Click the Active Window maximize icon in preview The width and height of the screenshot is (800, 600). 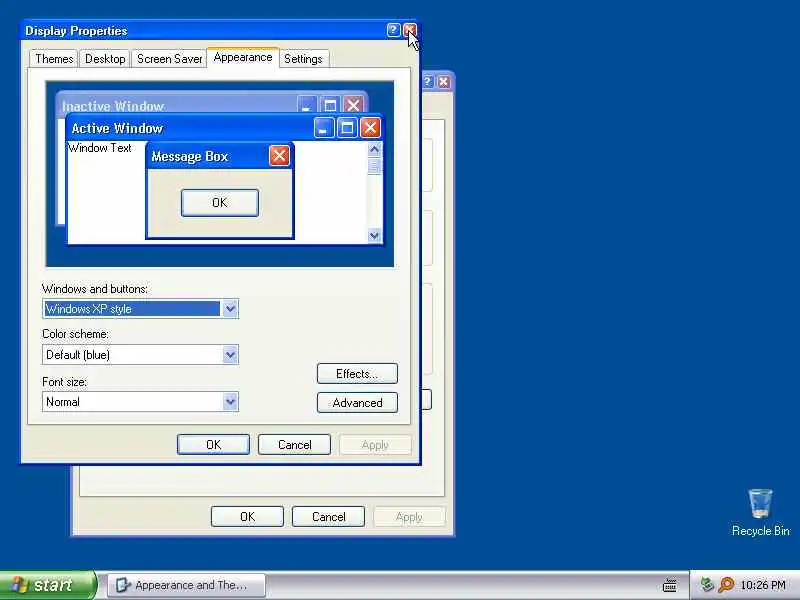[x=347, y=128]
